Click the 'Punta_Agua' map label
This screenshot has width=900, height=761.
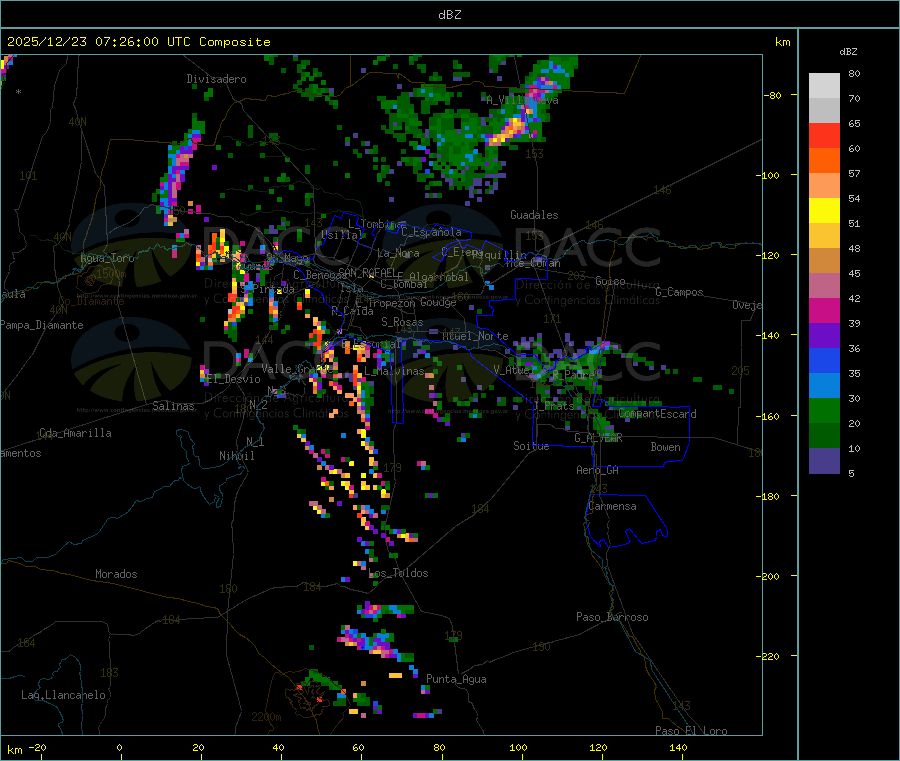pyautogui.click(x=456, y=679)
